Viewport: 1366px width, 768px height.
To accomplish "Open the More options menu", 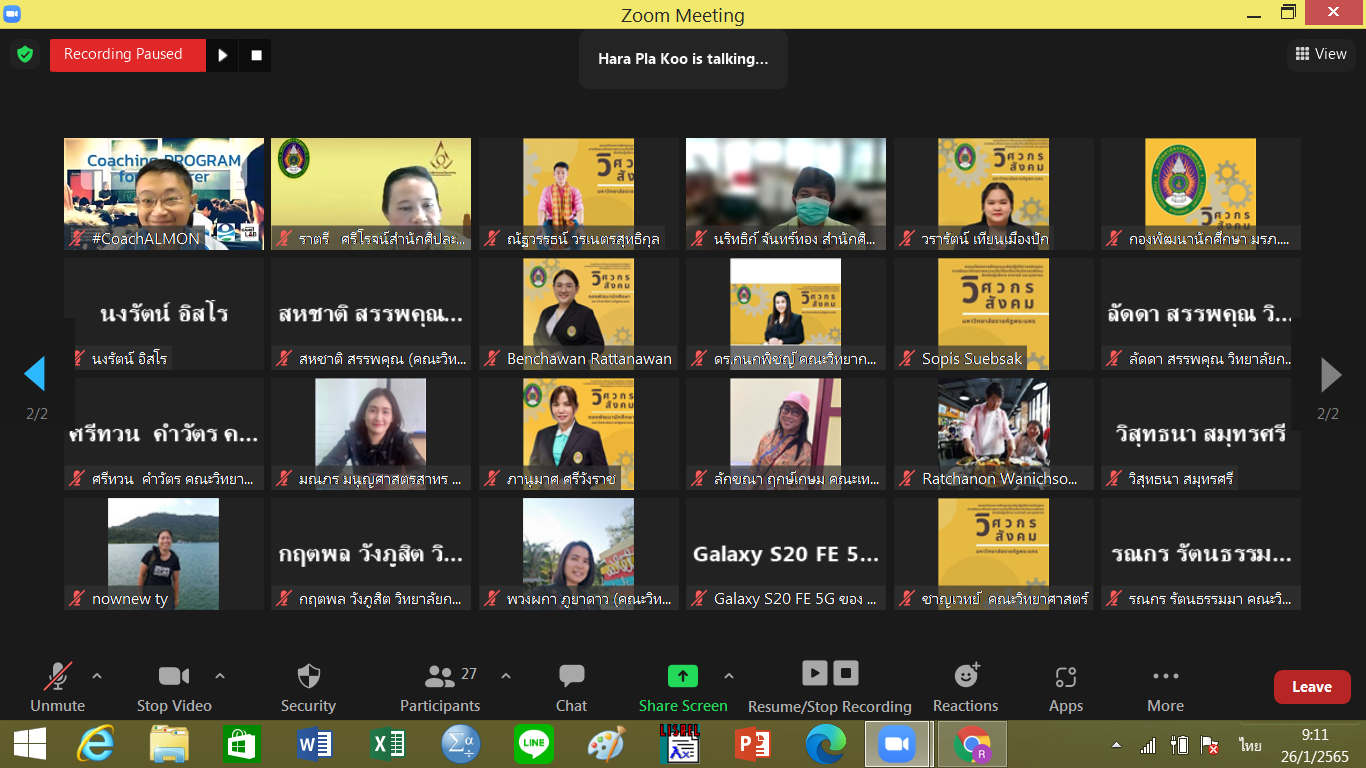I will [1166, 688].
